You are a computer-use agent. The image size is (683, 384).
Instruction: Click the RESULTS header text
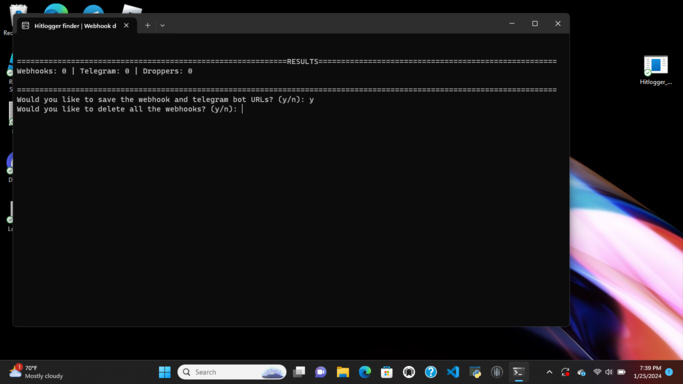click(302, 61)
